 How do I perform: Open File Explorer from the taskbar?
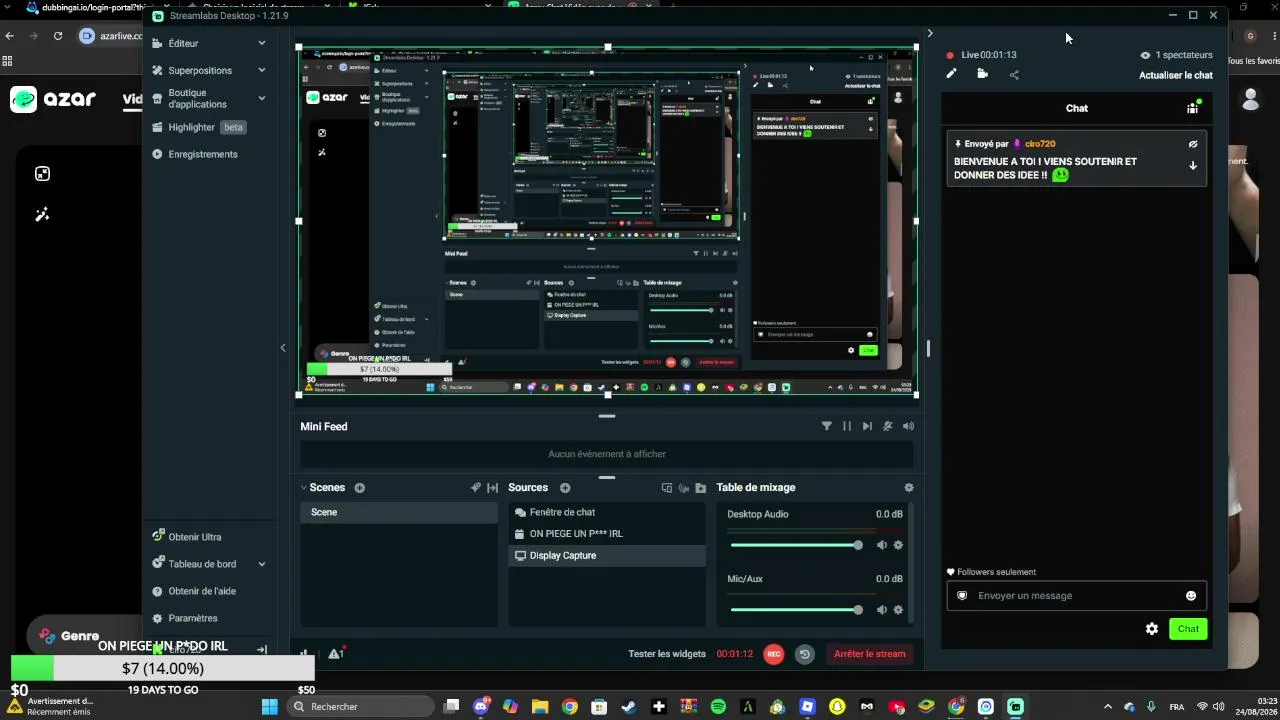(x=540, y=707)
